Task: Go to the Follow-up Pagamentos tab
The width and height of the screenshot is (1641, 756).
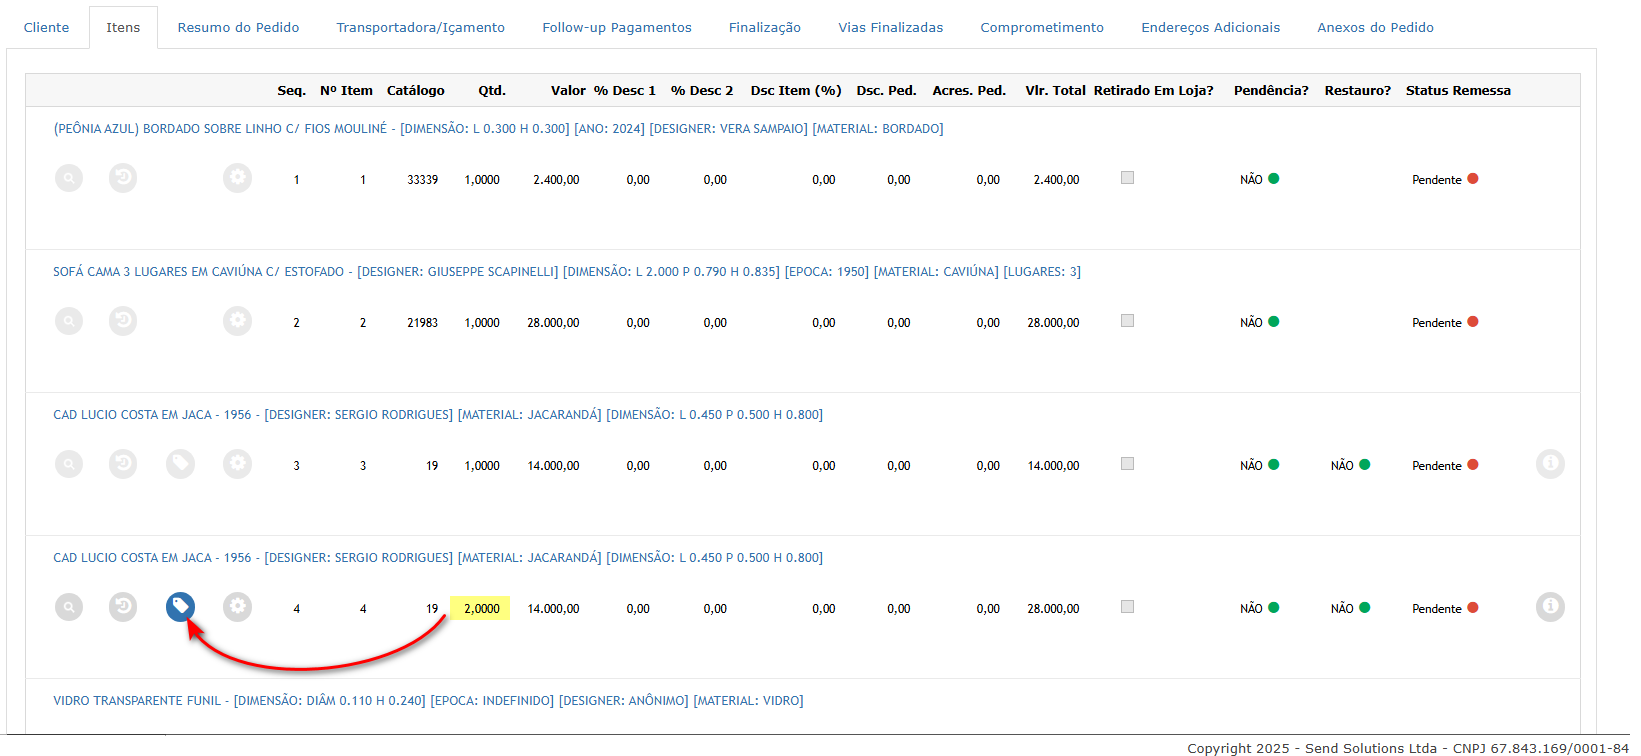Action: pos(616,27)
